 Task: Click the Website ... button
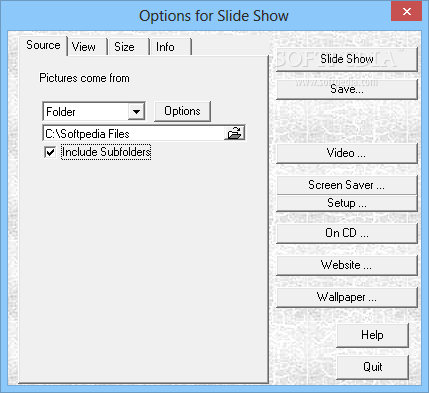coord(347,265)
